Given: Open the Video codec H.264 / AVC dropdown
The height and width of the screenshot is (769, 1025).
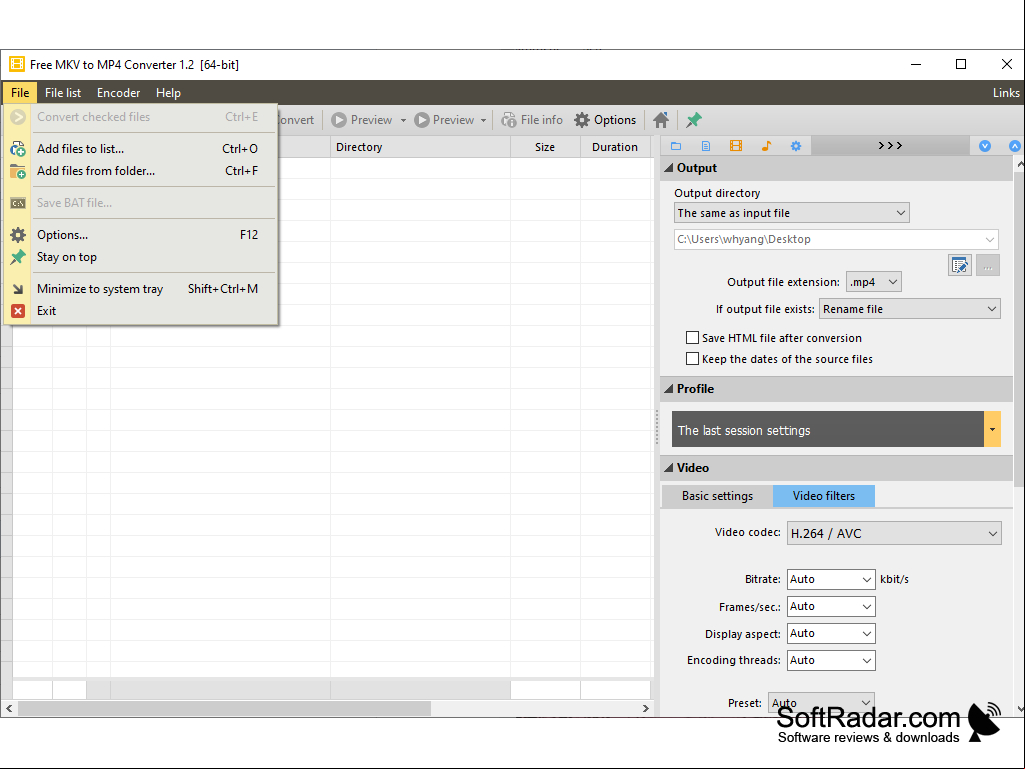Looking at the screenshot, I should click(x=894, y=533).
